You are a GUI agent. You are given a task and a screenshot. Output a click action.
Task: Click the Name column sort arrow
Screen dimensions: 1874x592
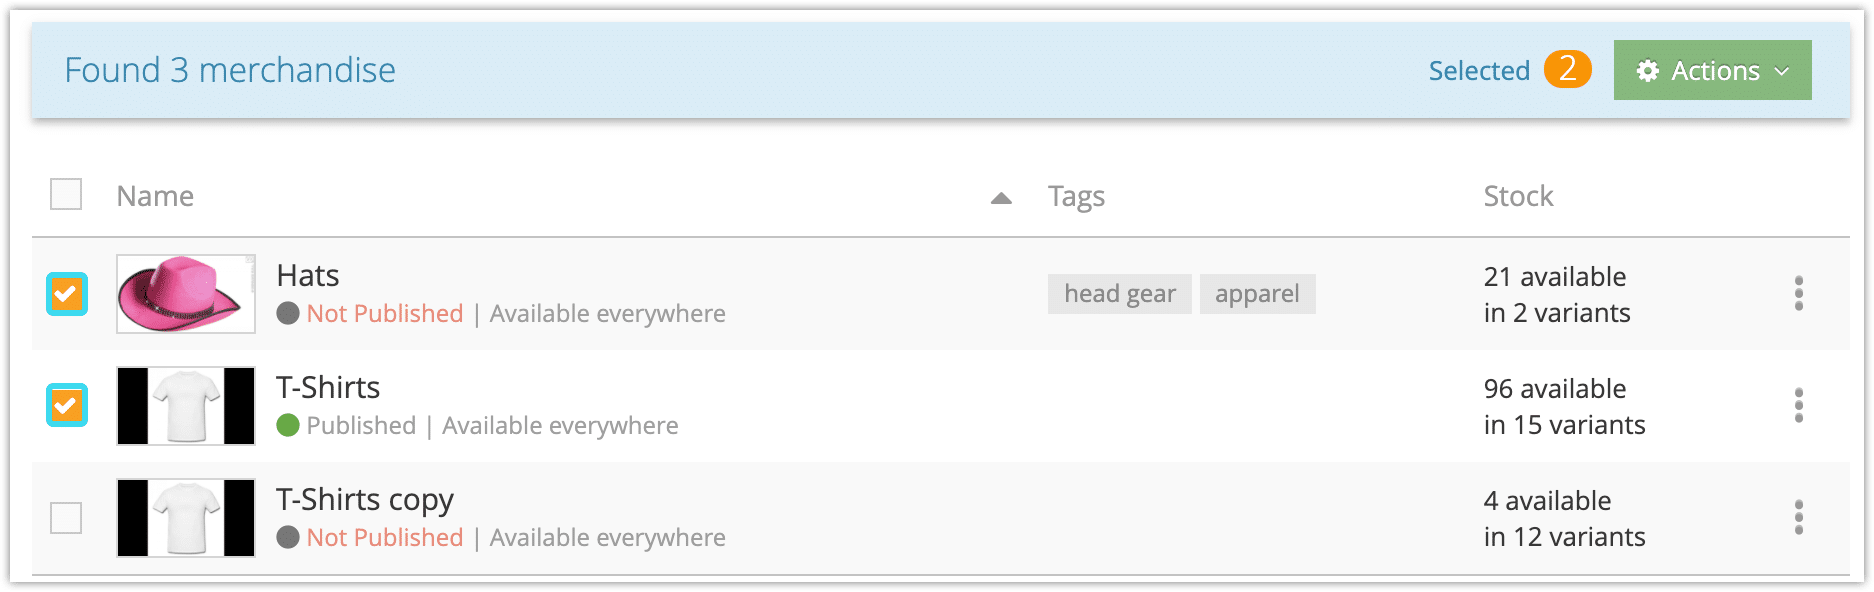[x=1001, y=198]
